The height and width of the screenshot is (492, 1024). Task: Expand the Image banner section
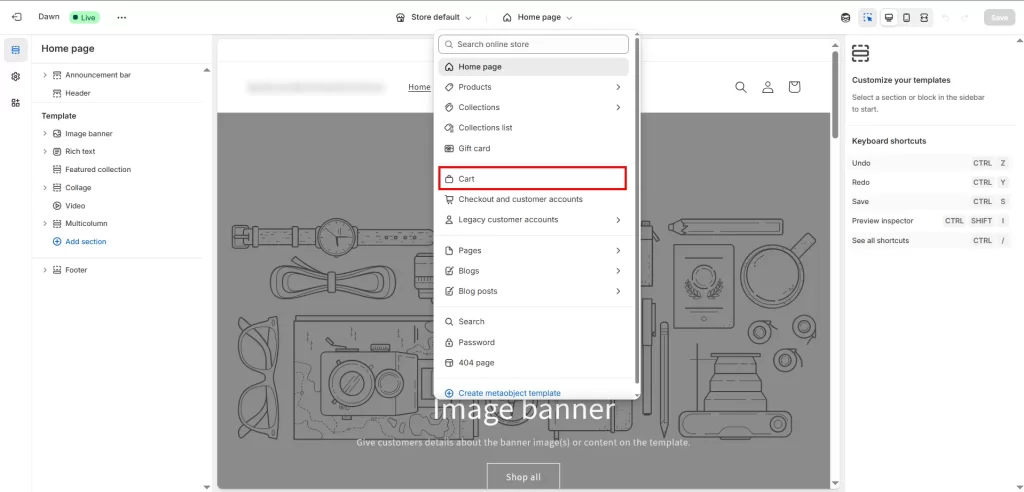pyautogui.click(x=45, y=133)
